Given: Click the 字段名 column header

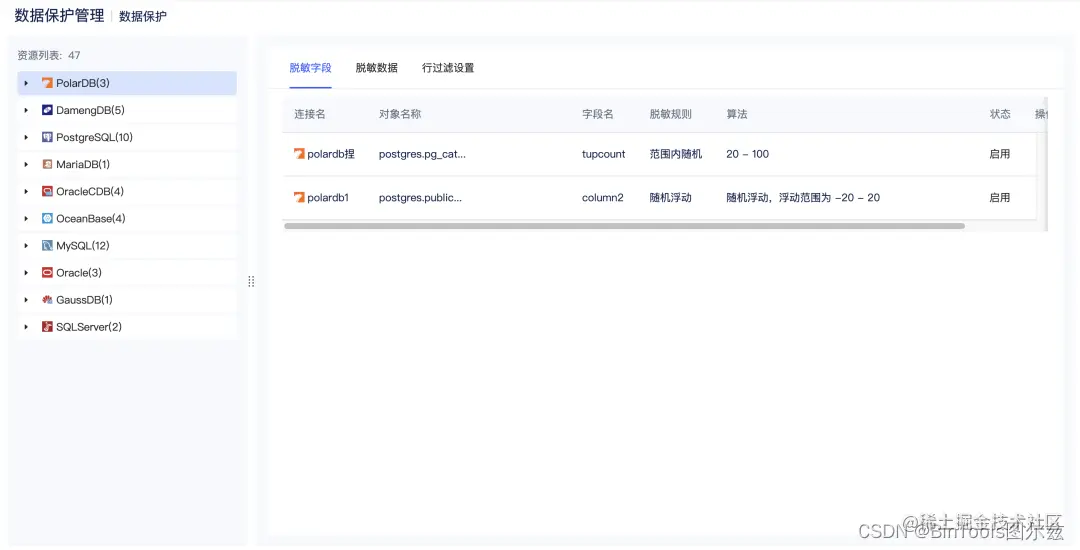Looking at the screenshot, I should pyautogui.click(x=597, y=114).
